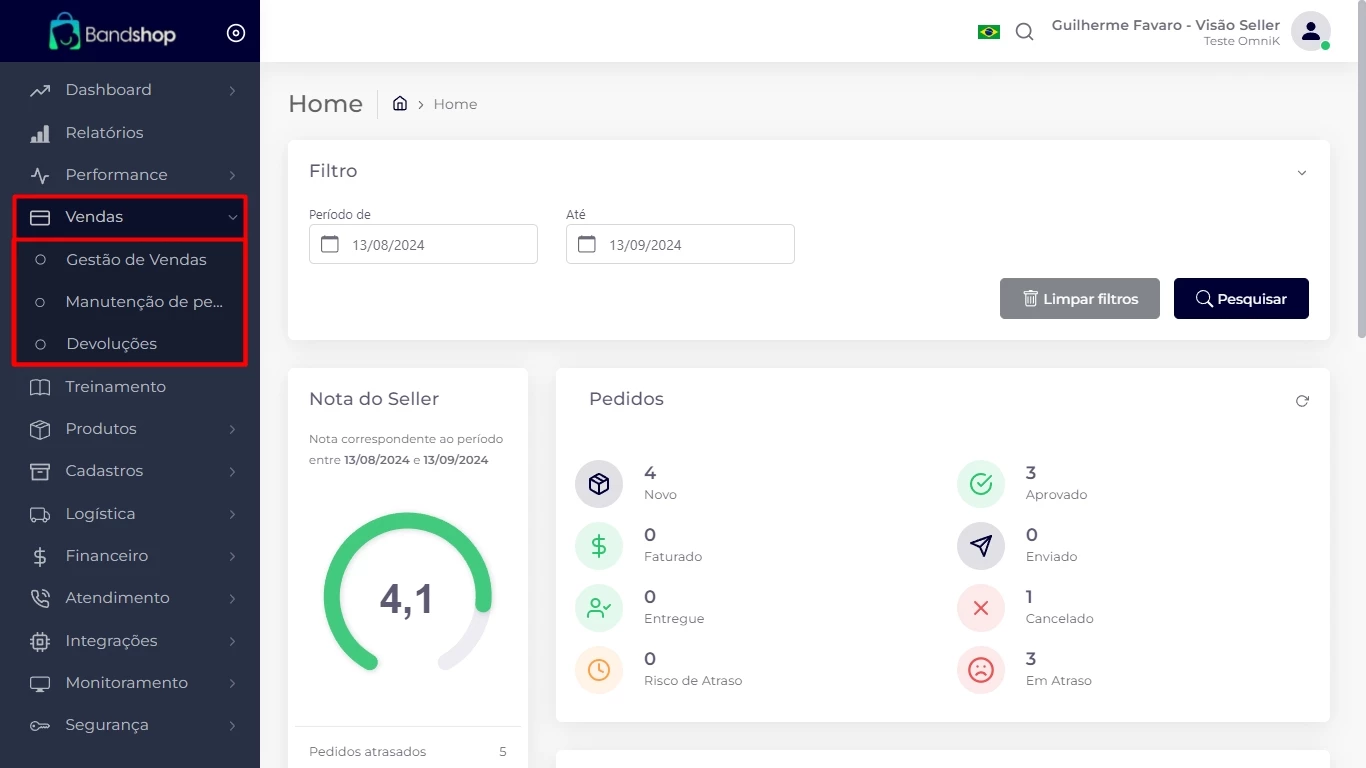Toggle the sidebar pin circle icon
Screen dimensions: 1366x768
coord(236,33)
